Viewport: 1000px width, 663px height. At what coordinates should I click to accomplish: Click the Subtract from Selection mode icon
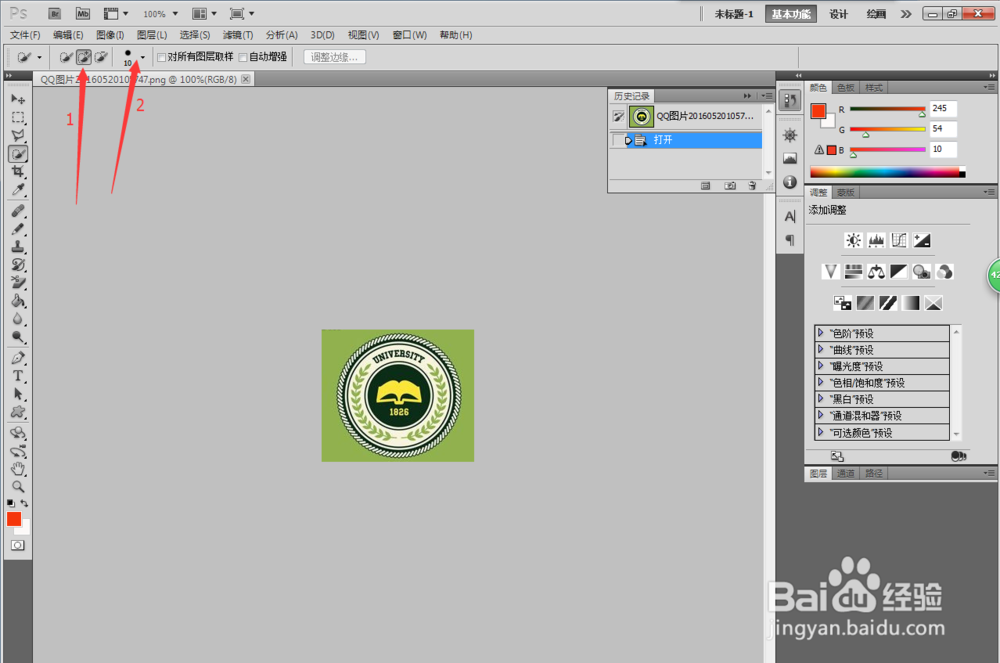coord(101,57)
